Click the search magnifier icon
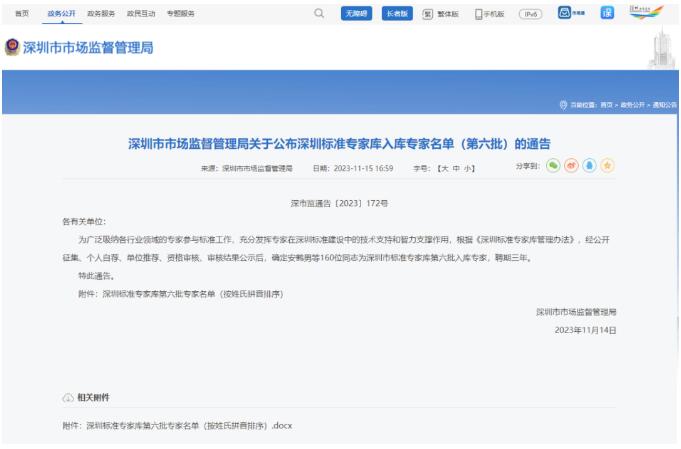The width and height of the screenshot is (681, 449). 319,13
